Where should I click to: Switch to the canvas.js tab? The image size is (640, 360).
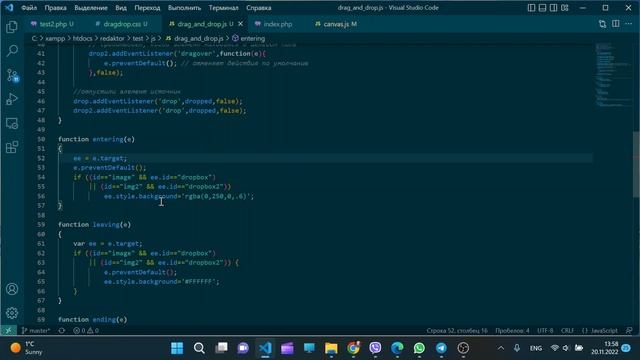coord(336,24)
